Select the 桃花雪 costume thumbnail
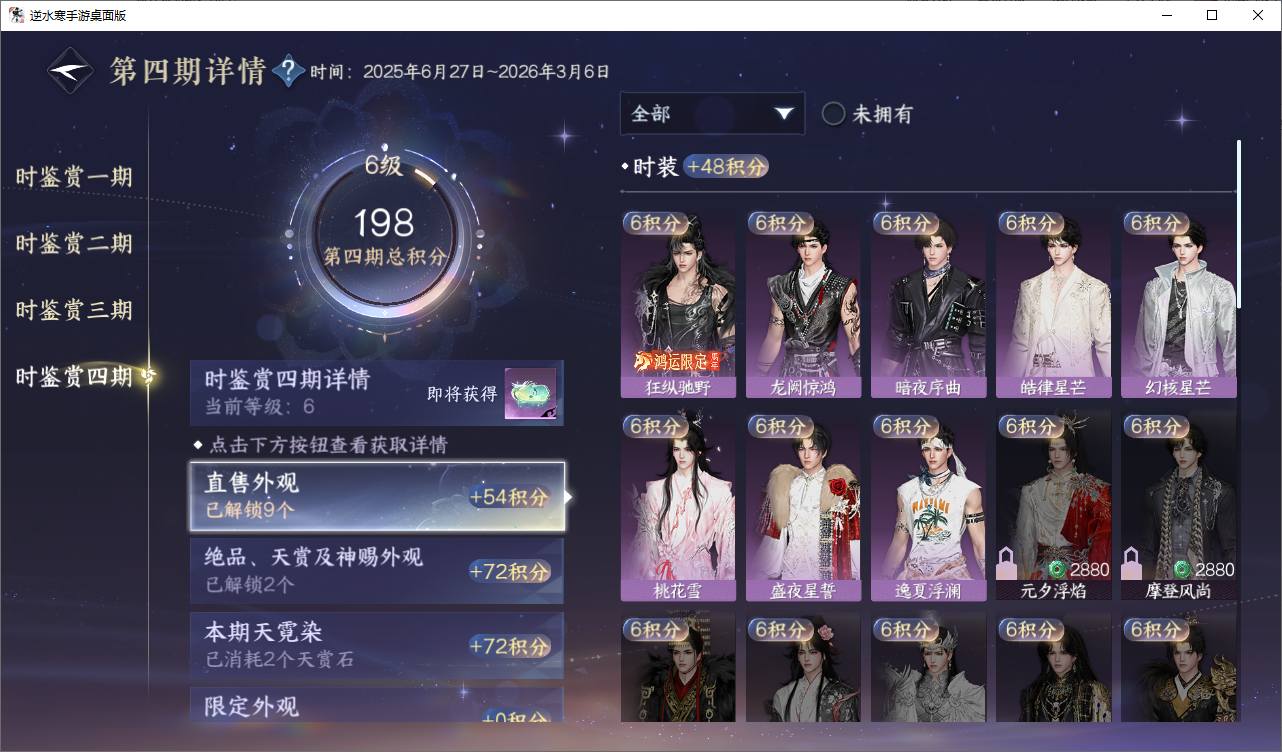 [678, 505]
